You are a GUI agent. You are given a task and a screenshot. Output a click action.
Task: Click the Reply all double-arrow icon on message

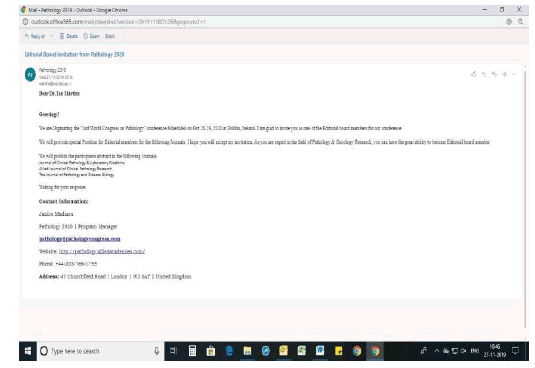(494, 74)
